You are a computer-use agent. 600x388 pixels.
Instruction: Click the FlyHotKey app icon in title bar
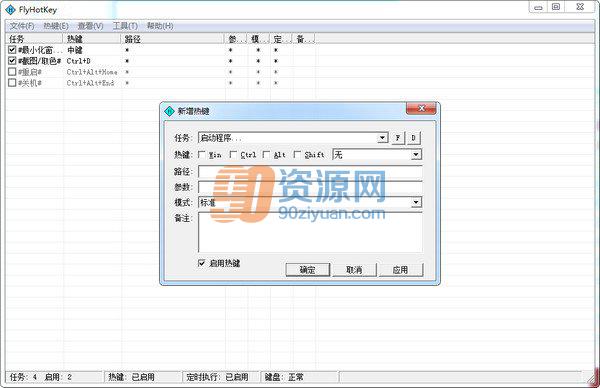(x=10, y=10)
